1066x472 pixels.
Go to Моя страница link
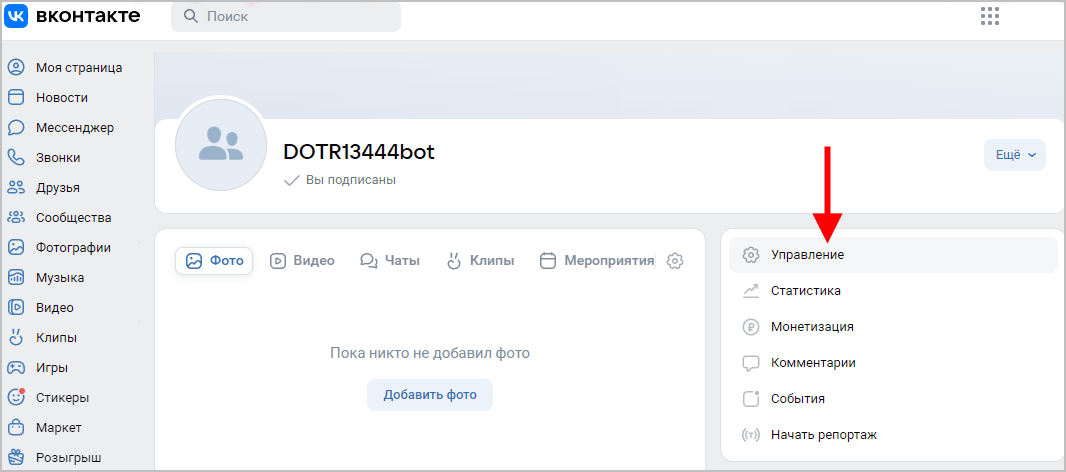click(x=79, y=67)
